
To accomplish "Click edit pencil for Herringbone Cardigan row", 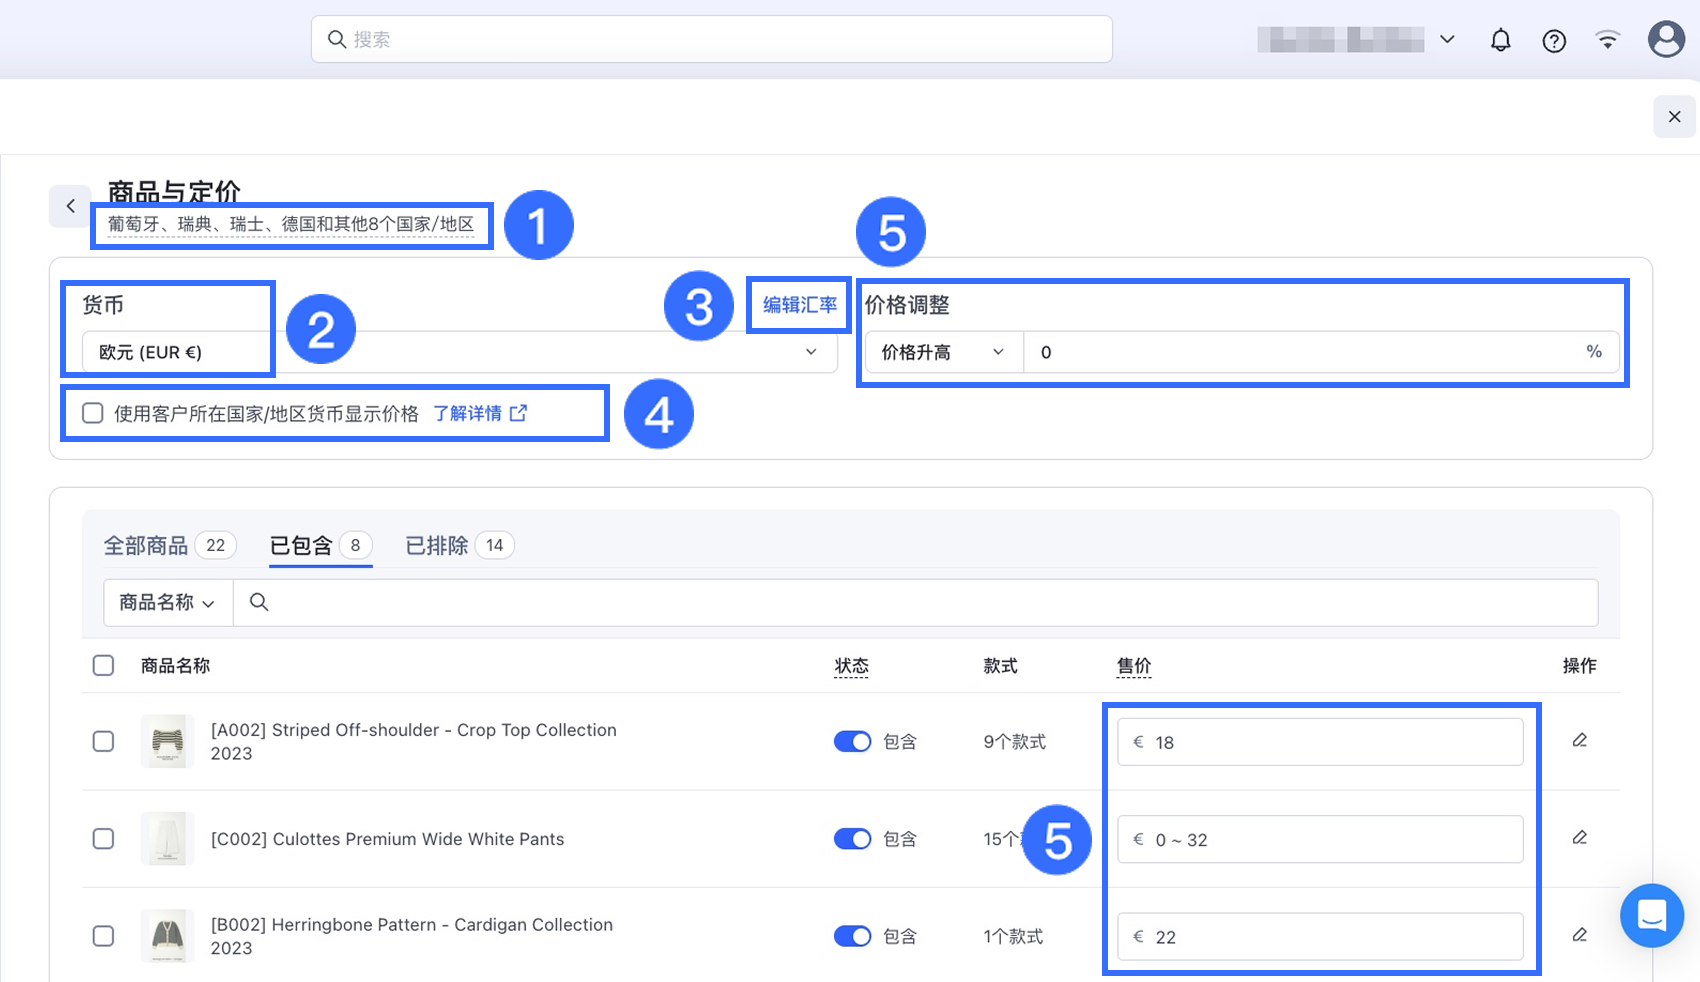I will pos(1579,935).
